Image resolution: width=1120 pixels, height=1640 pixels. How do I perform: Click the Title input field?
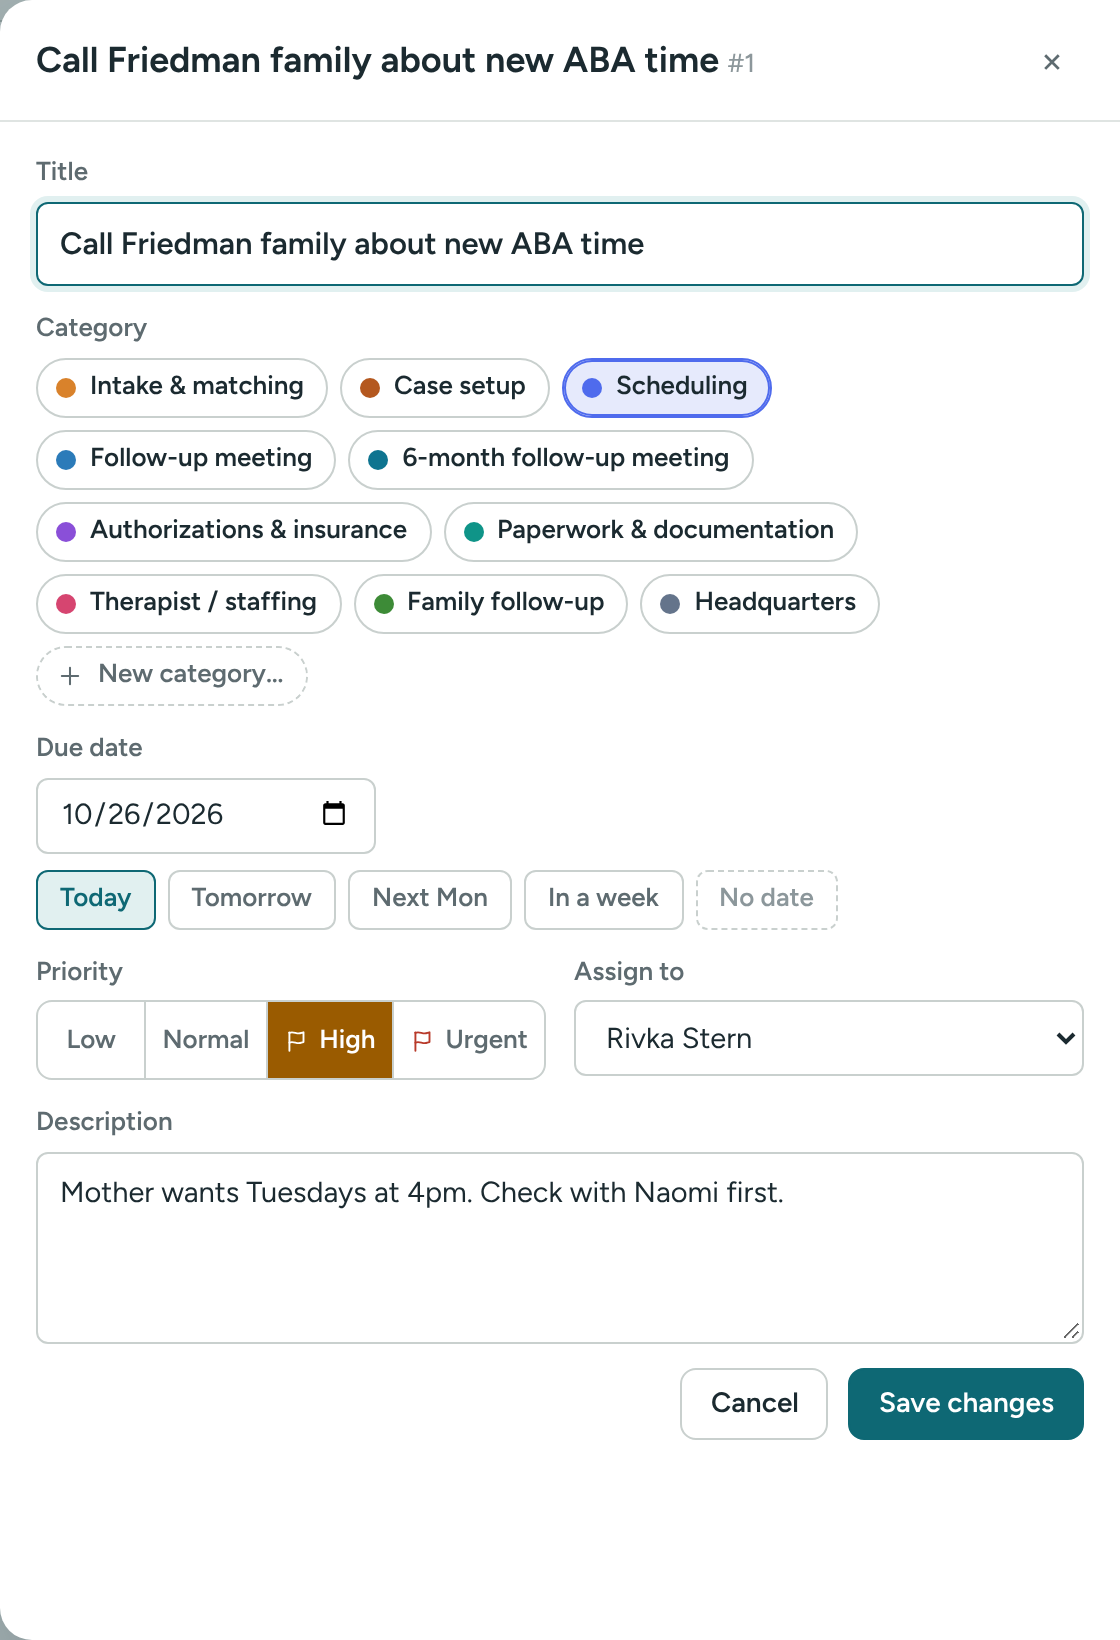pyautogui.click(x=560, y=244)
